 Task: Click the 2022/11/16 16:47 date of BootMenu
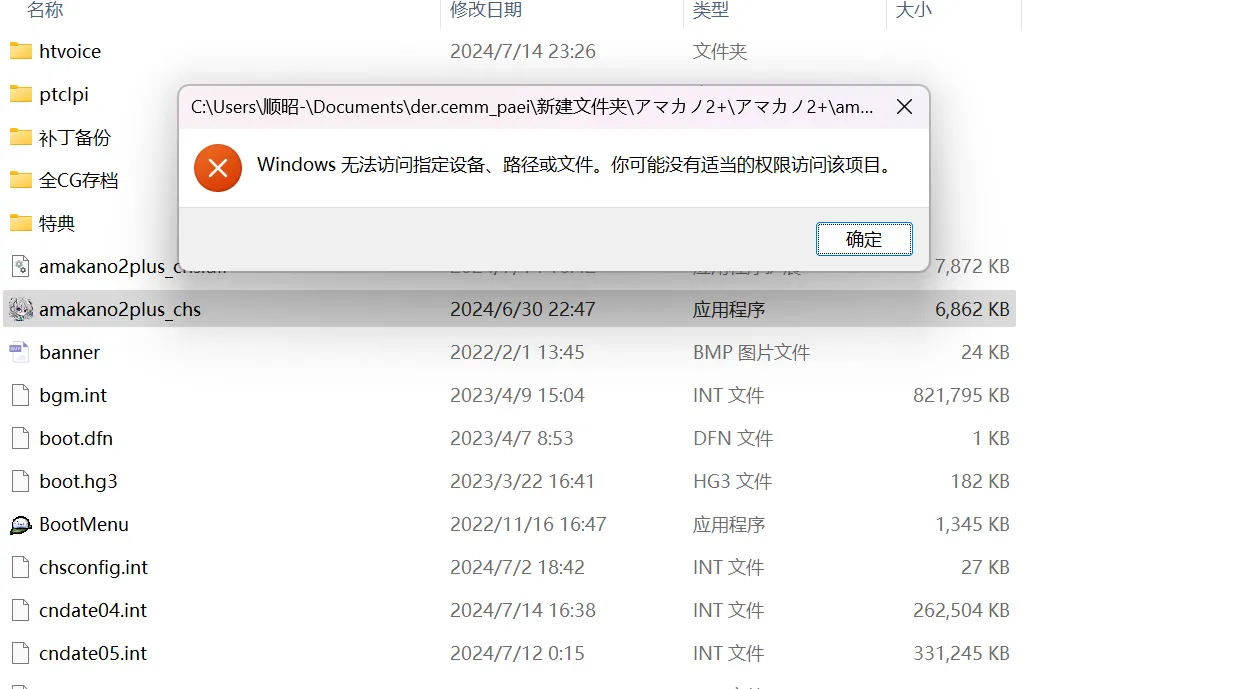pyautogui.click(x=528, y=524)
